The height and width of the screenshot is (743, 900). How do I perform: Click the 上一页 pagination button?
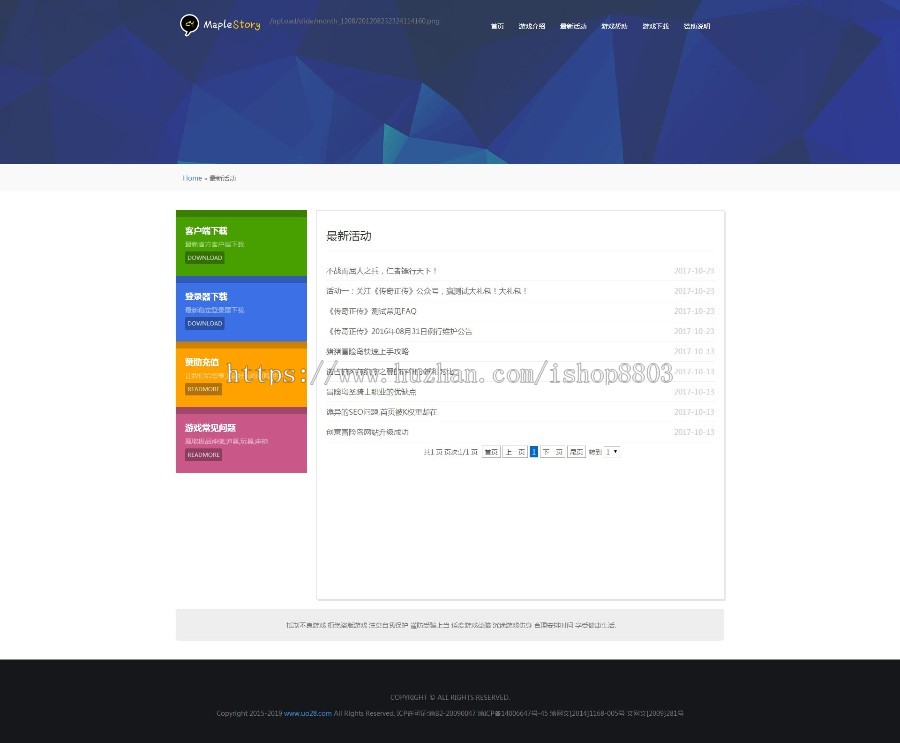pos(515,452)
